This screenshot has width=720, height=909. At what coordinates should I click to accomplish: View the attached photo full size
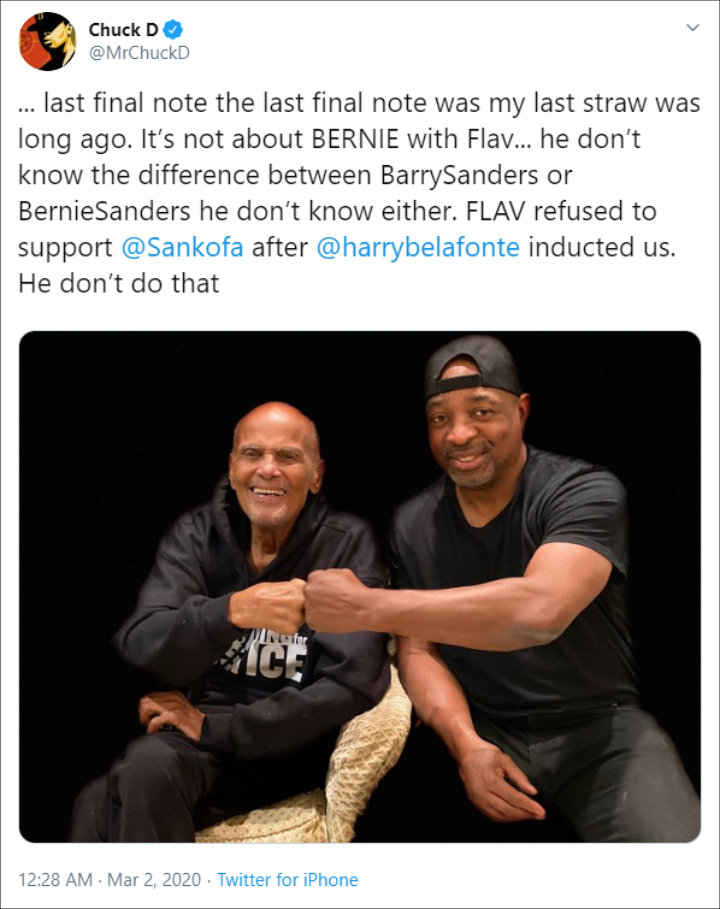pos(360,587)
